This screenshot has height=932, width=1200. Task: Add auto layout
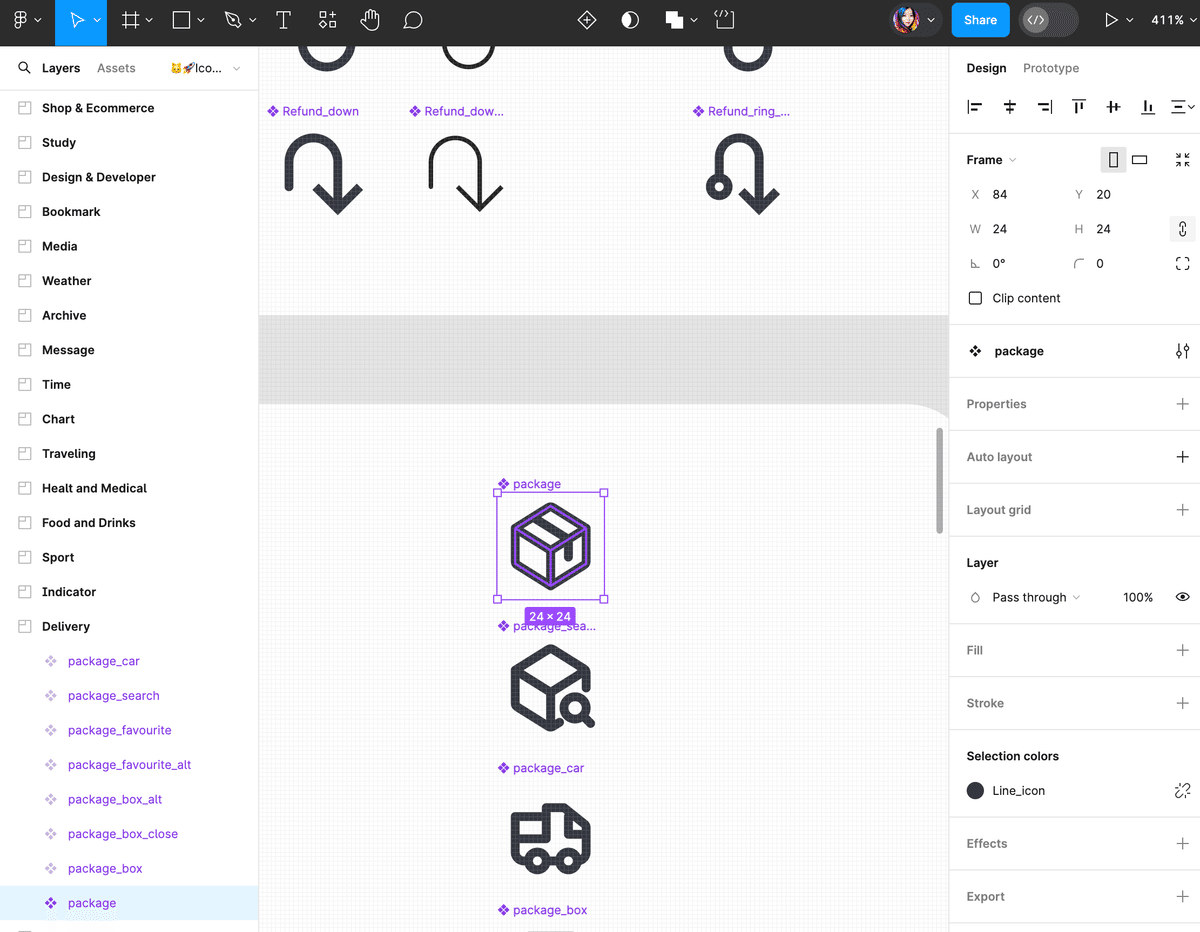(x=1183, y=457)
